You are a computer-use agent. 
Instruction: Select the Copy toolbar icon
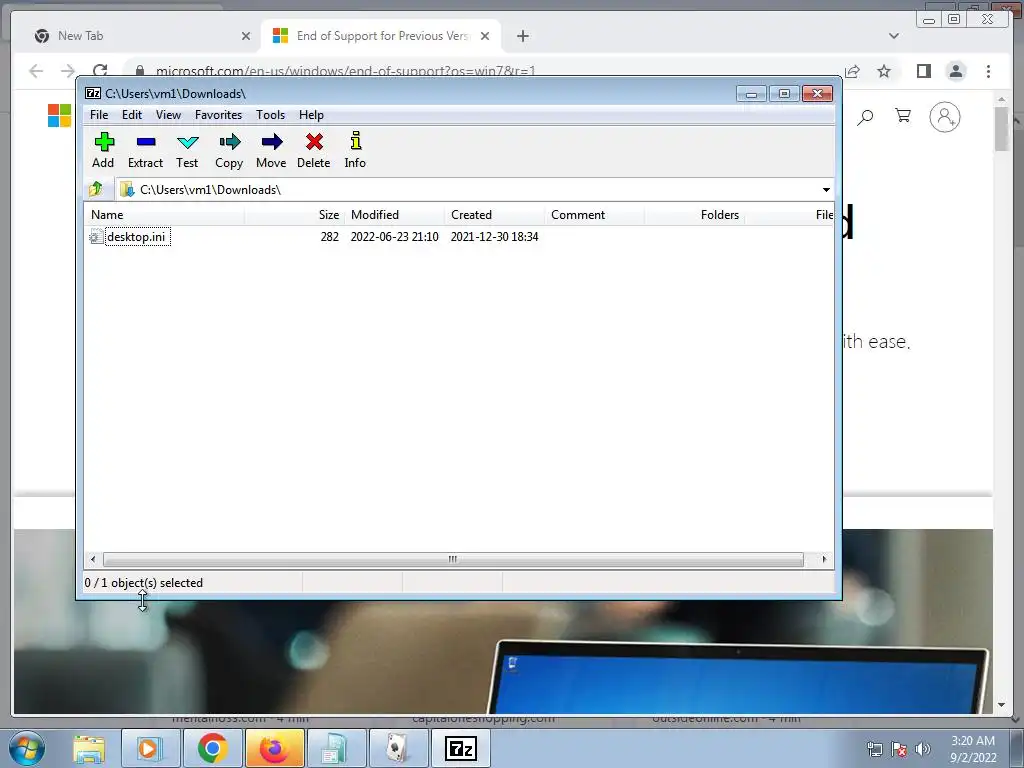pos(229,150)
